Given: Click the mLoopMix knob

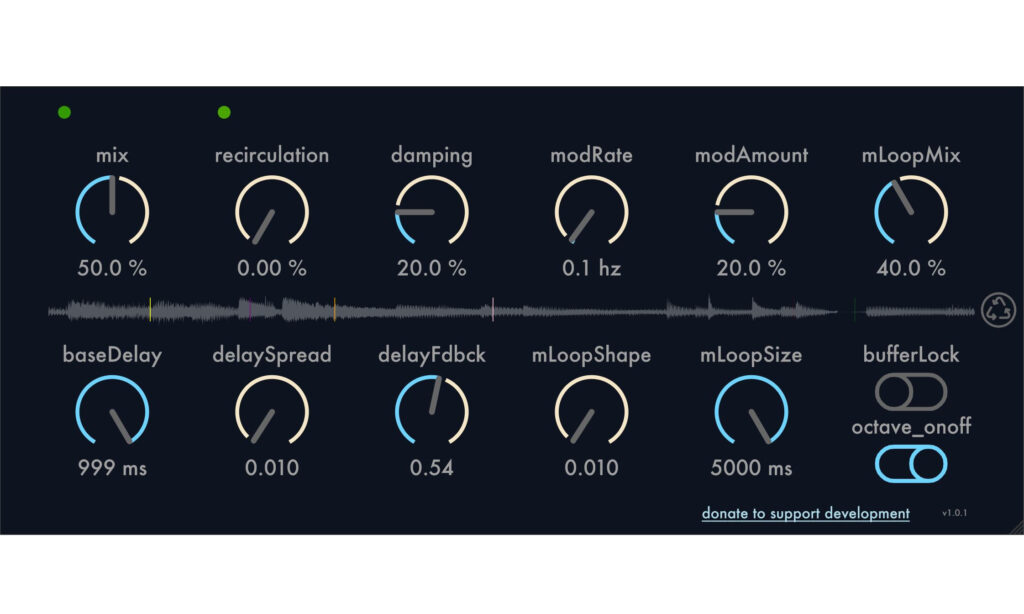Looking at the screenshot, I should (911, 211).
